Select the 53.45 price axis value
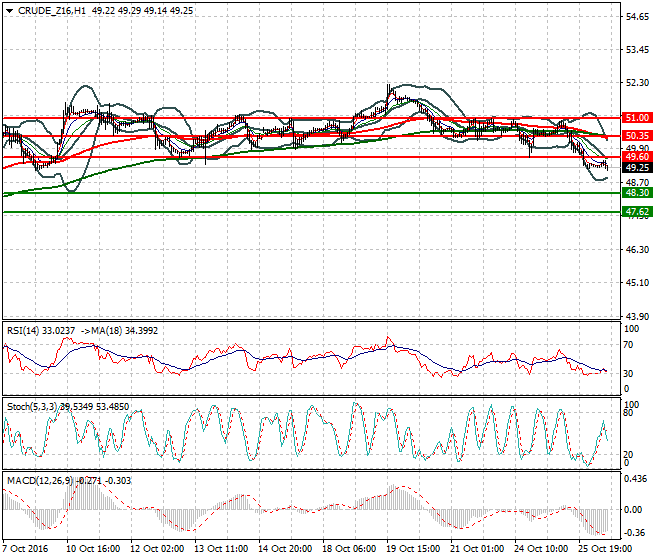 [x=637, y=50]
